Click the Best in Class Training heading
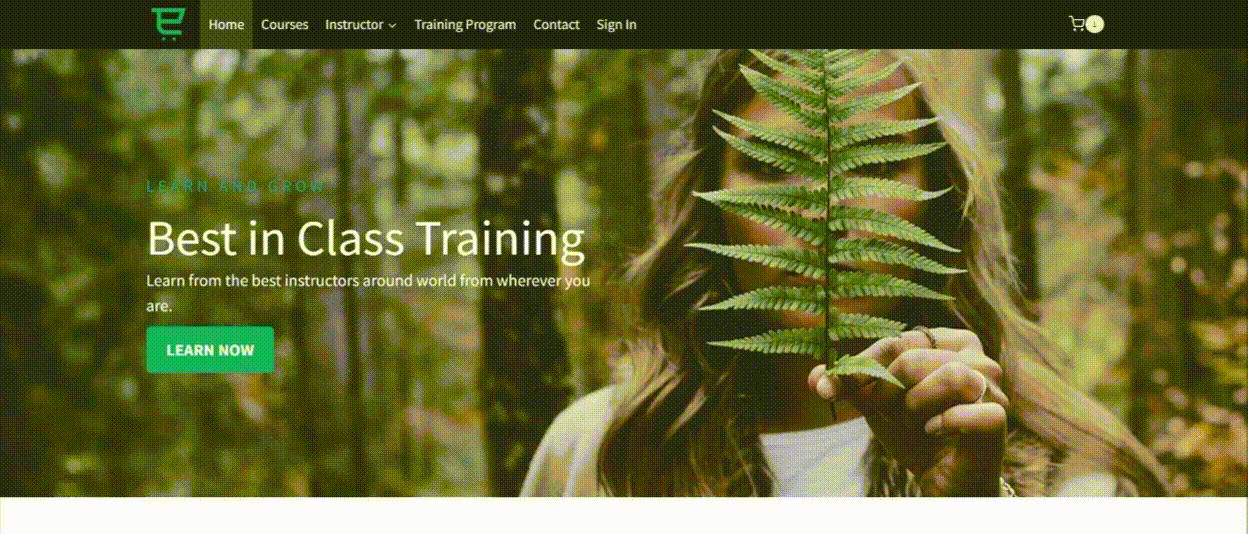The width and height of the screenshot is (1248, 534). [366, 238]
